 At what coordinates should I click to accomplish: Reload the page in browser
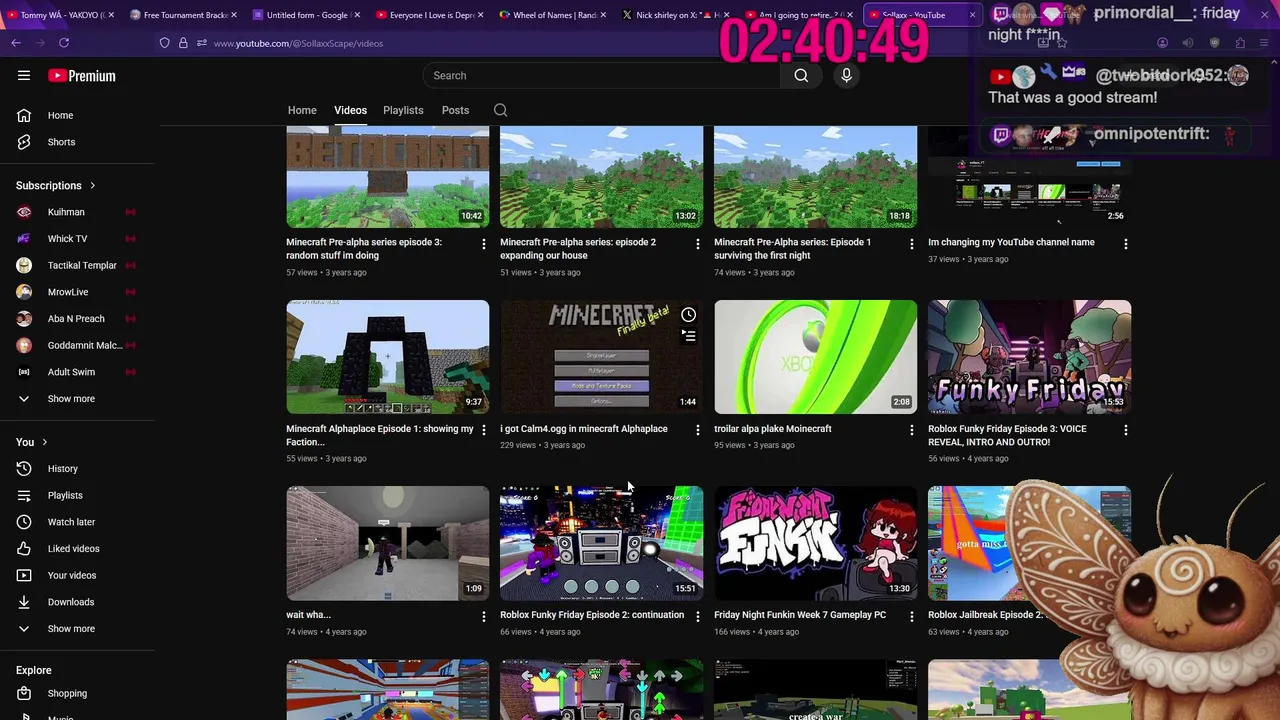click(x=63, y=43)
